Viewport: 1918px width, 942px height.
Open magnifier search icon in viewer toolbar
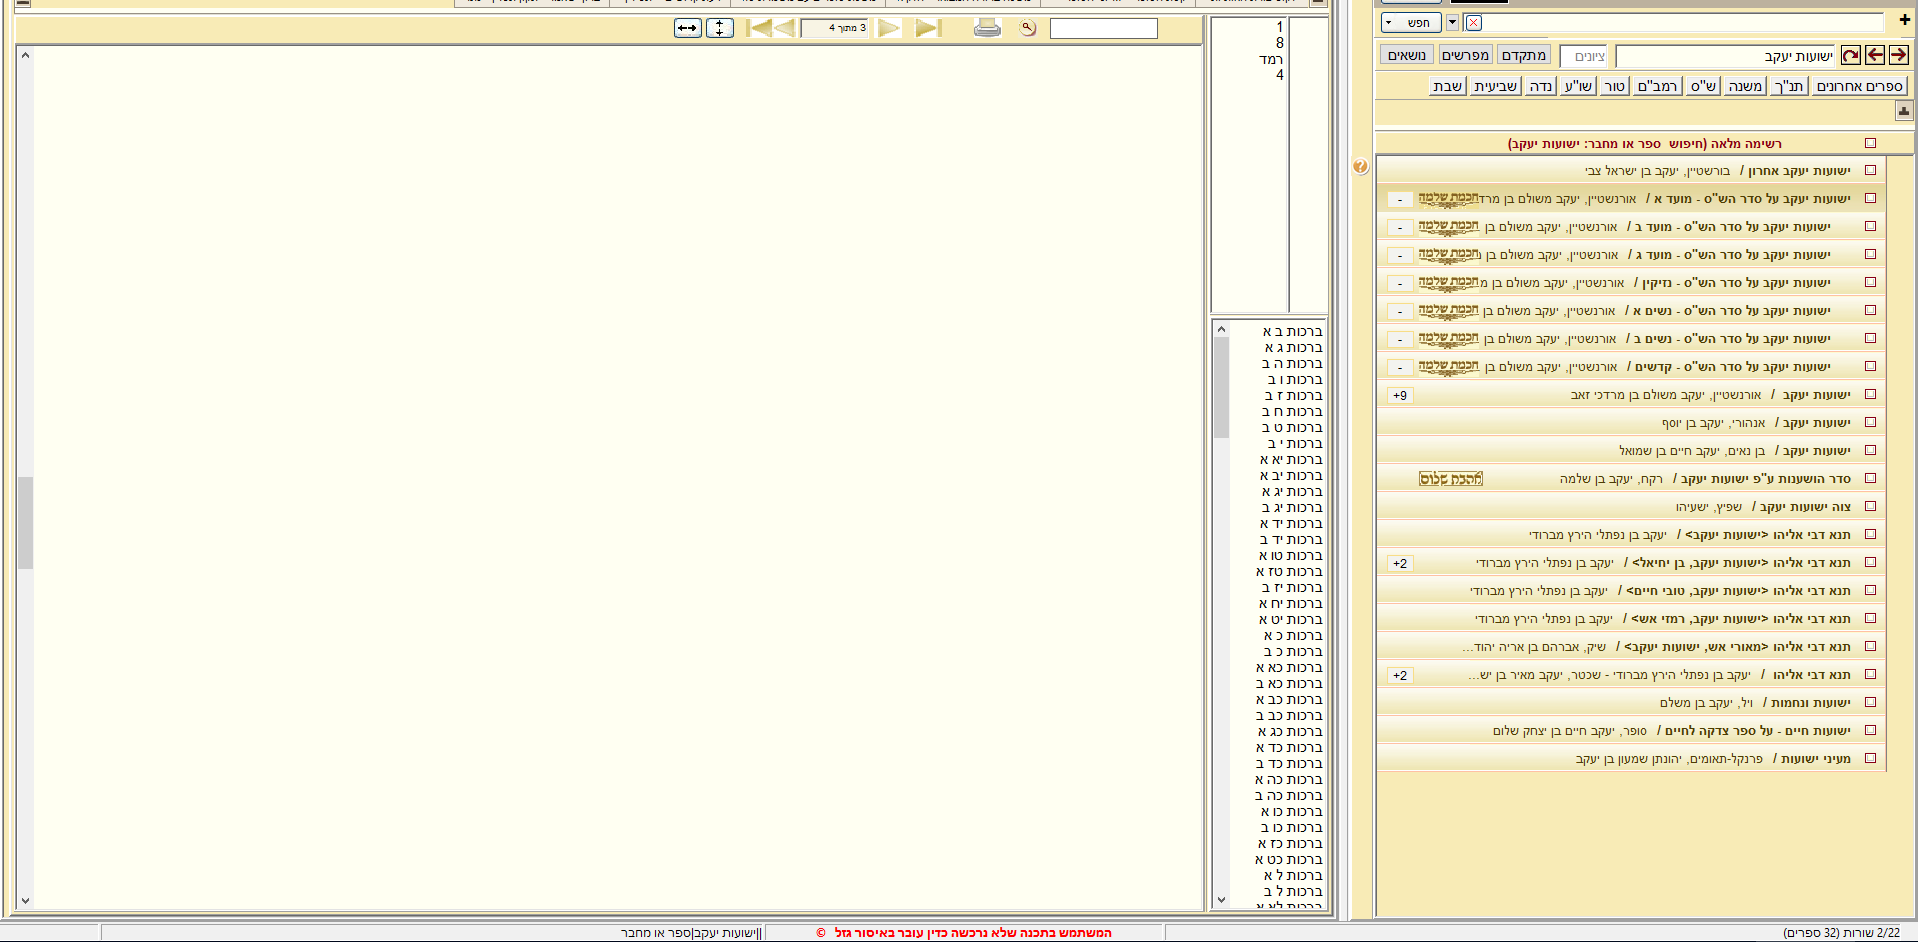coord(1028,28)
